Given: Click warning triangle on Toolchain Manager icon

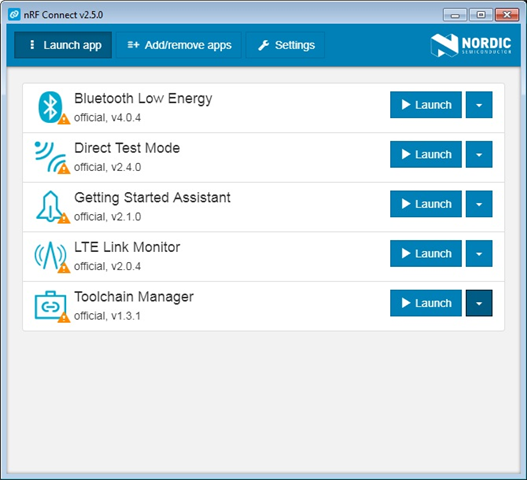Looking at the screenshot, I should [x=64, y=317].
